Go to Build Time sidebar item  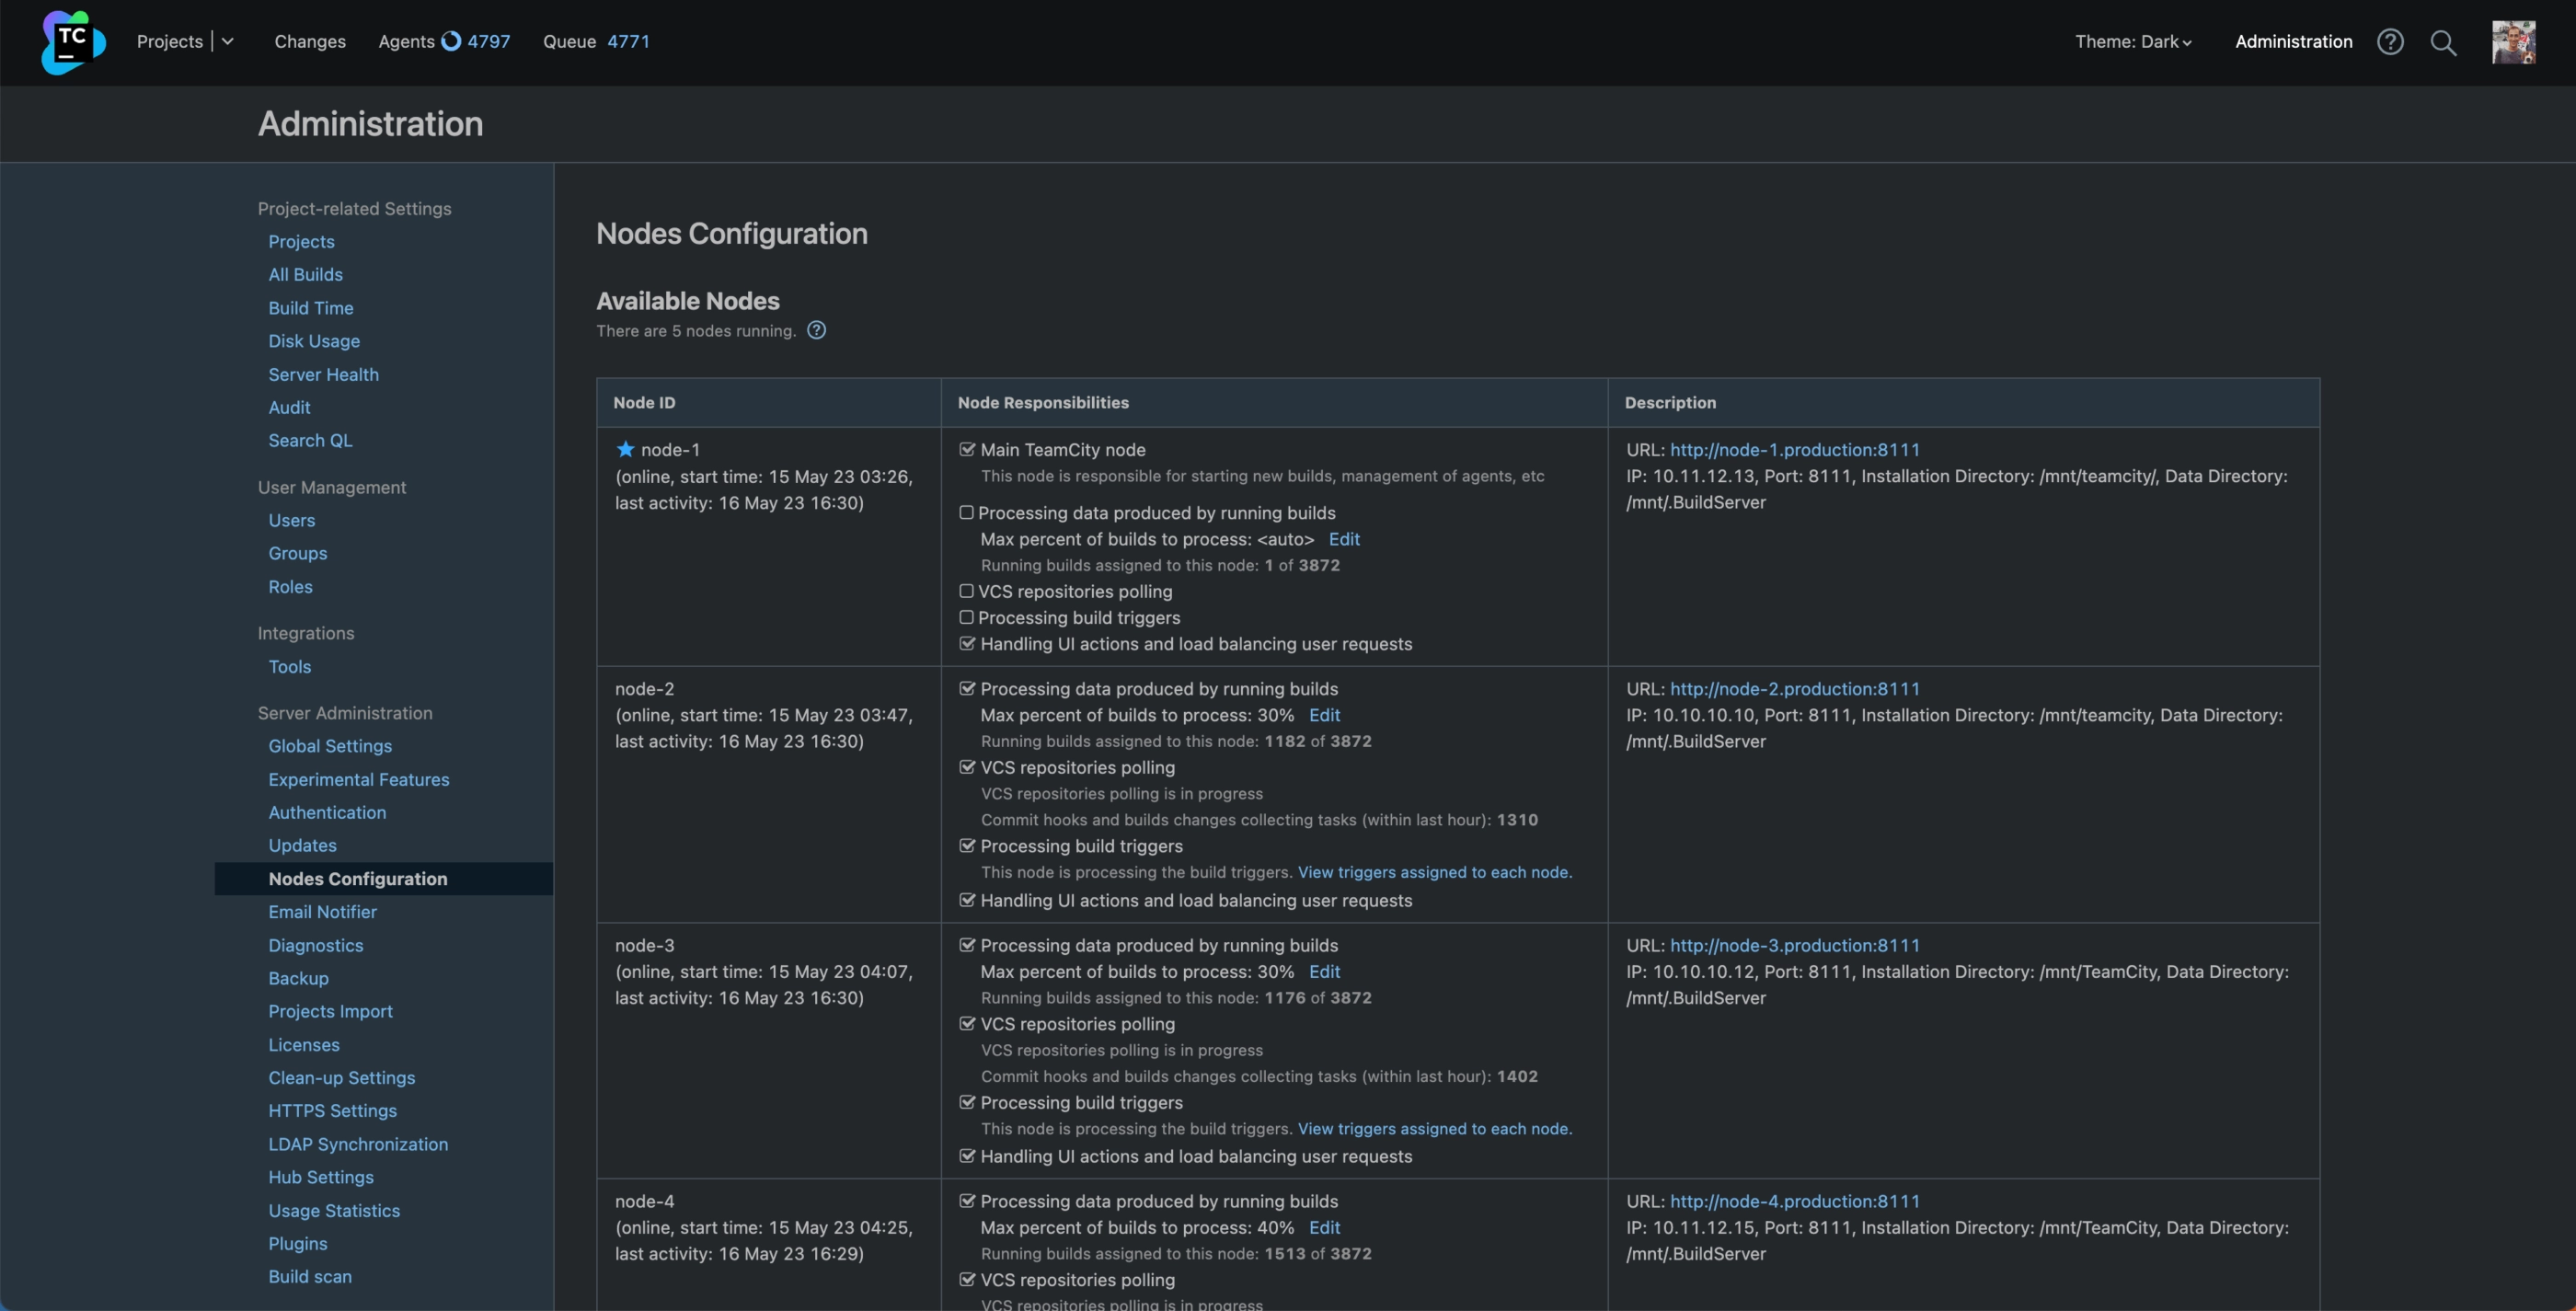[x=310, y=308]
